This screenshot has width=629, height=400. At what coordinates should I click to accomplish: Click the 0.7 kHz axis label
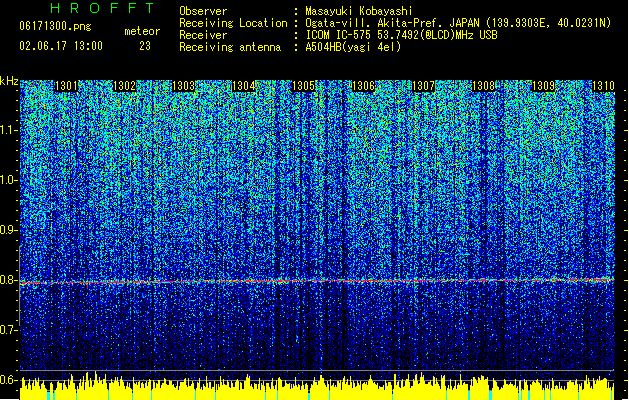point(9,330)
